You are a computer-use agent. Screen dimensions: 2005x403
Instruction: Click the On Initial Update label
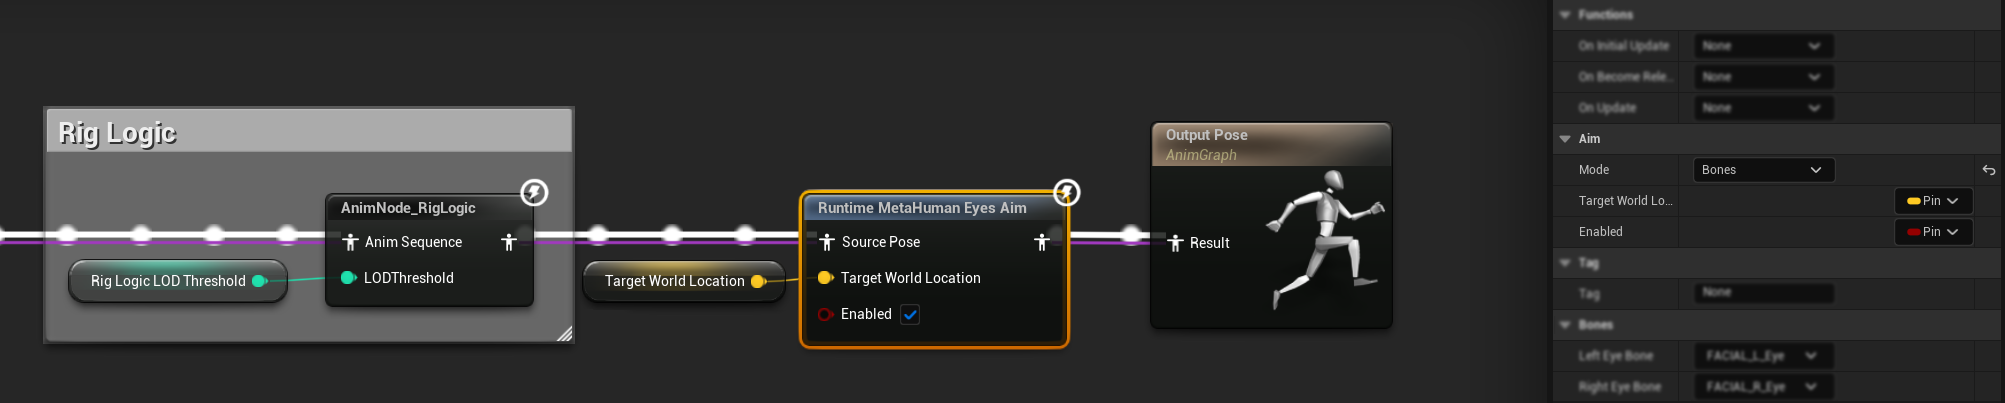(1624, 46)
